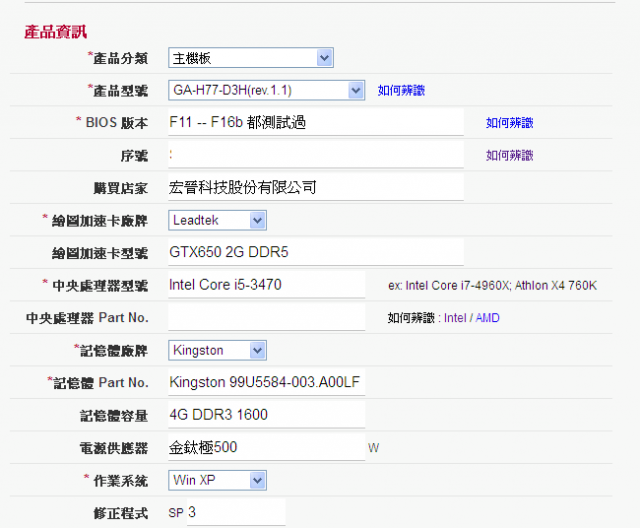Click 如何辨識 link beside 產品型號

(x=401, y=90)
